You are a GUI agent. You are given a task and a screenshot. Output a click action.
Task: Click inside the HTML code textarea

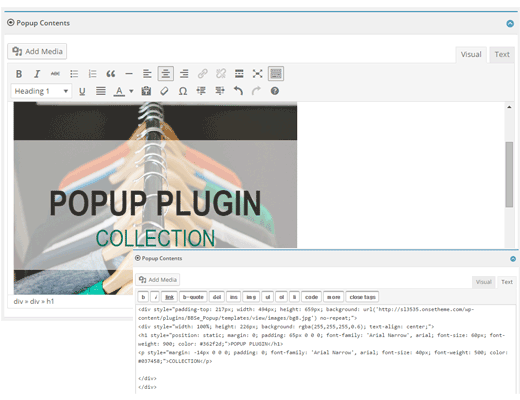pyautogui.click(x=325, y=349)
